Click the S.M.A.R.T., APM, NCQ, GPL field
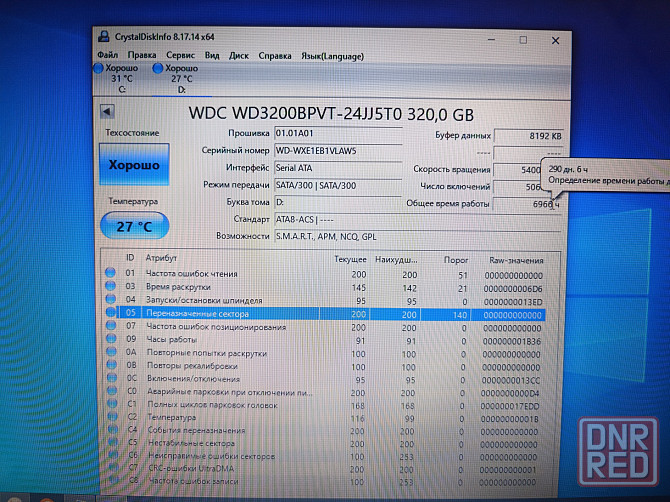Viewport: 670px width, 502px height. pyautogui.click(x=417, y=237)
